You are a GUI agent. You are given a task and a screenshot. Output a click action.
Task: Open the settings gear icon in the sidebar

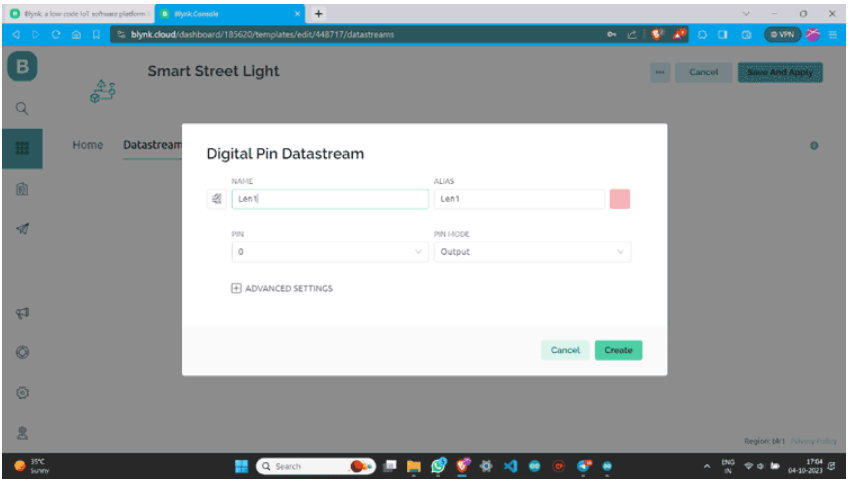coord(22,393)
